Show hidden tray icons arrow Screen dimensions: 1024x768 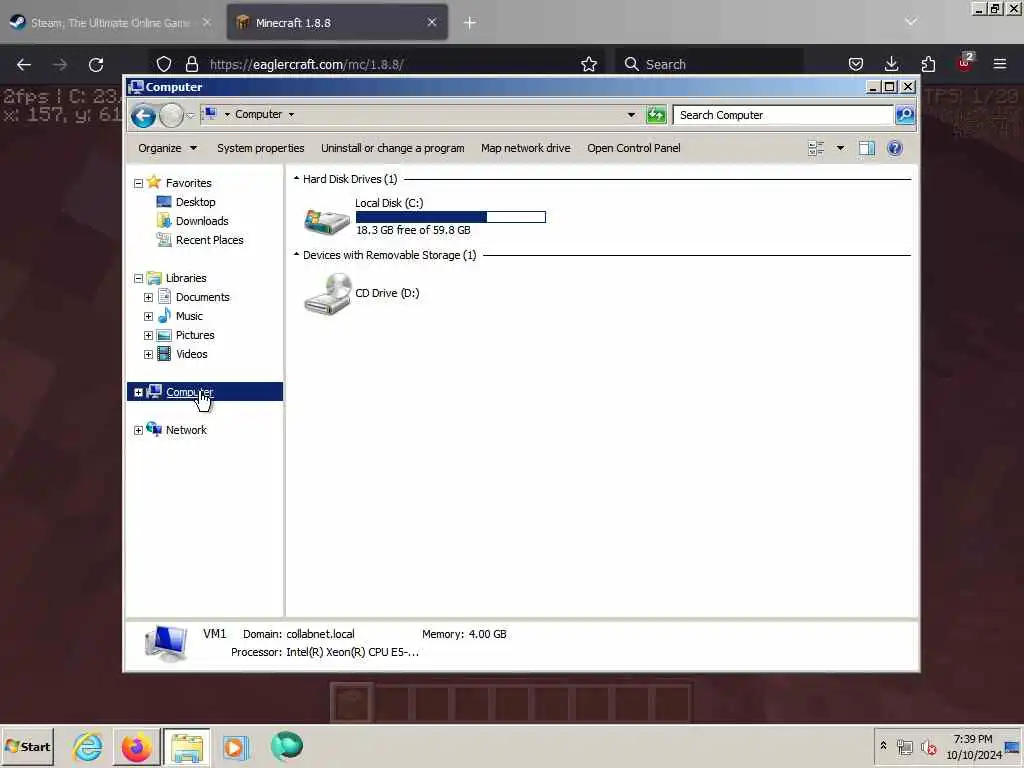pyautogui.click(x=883, y=746)
